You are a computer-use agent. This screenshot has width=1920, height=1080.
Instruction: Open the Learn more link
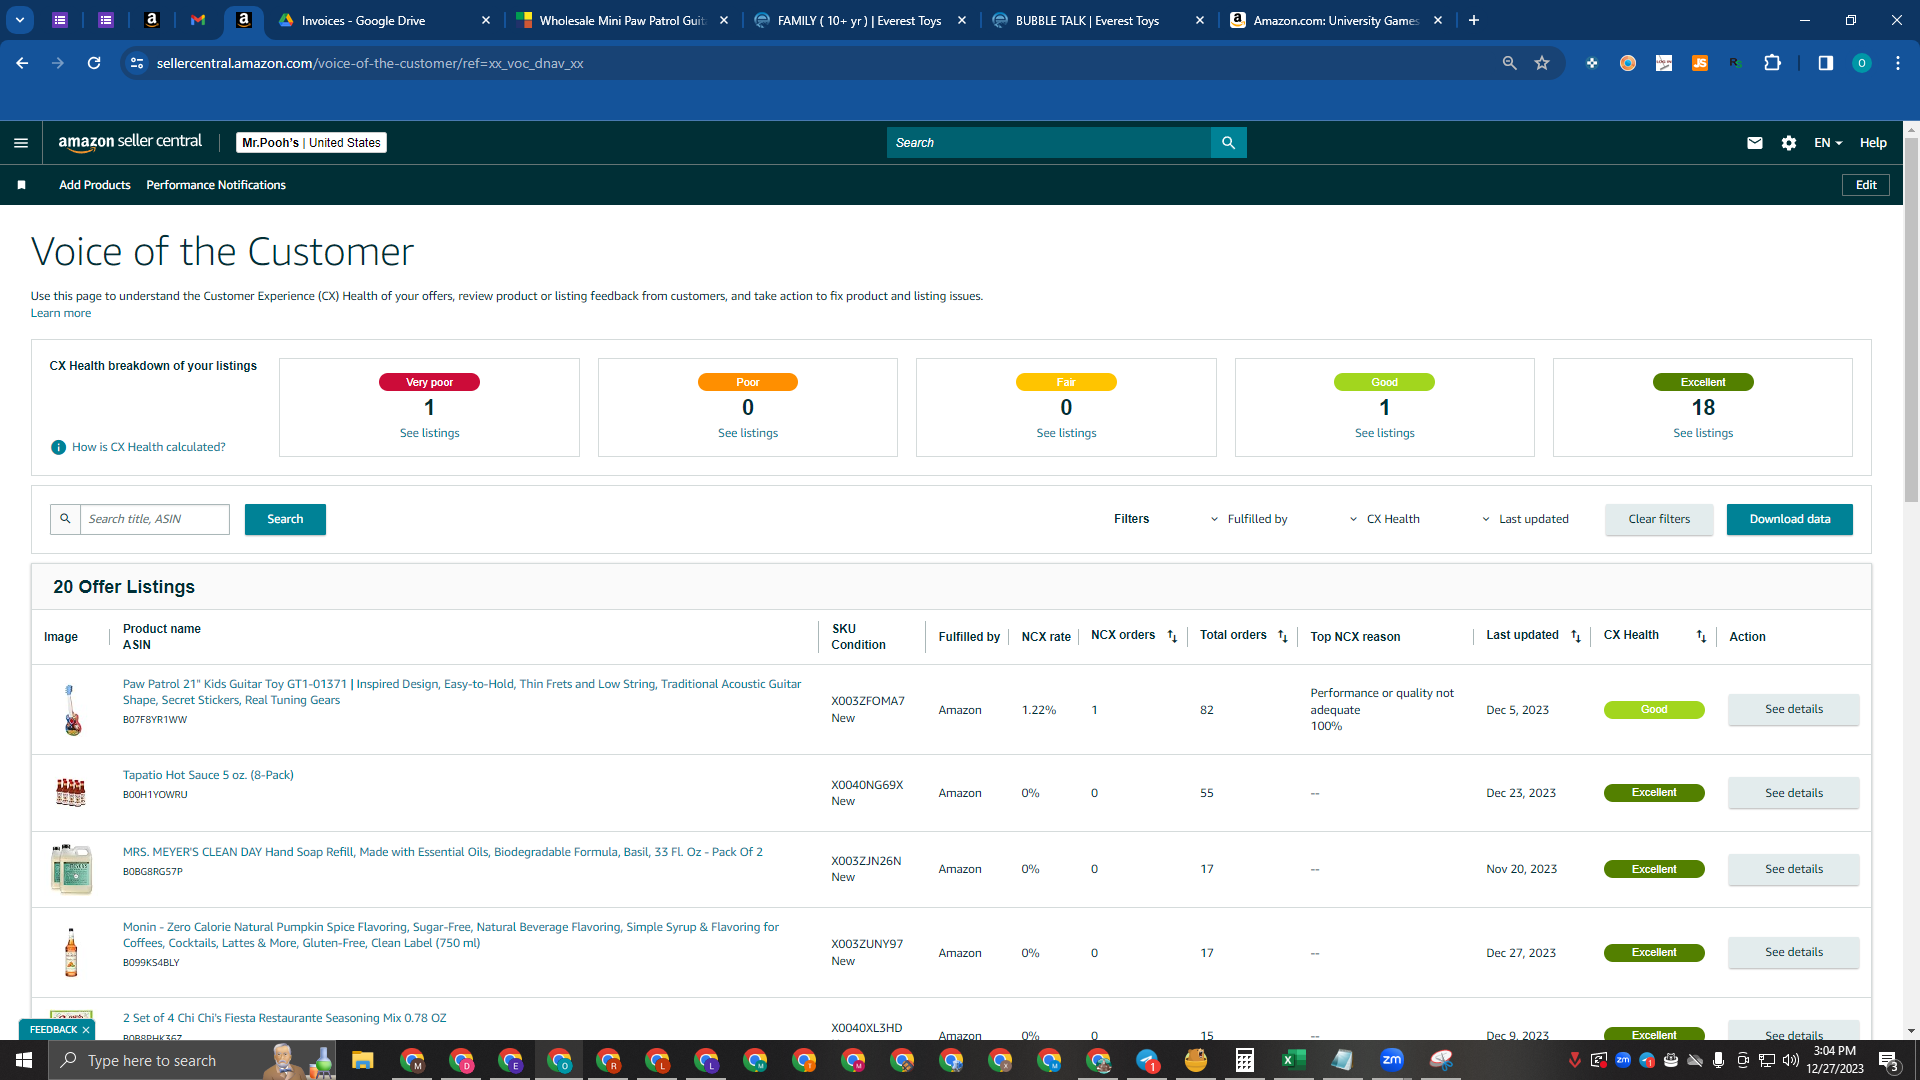click(x=61, y=313)
